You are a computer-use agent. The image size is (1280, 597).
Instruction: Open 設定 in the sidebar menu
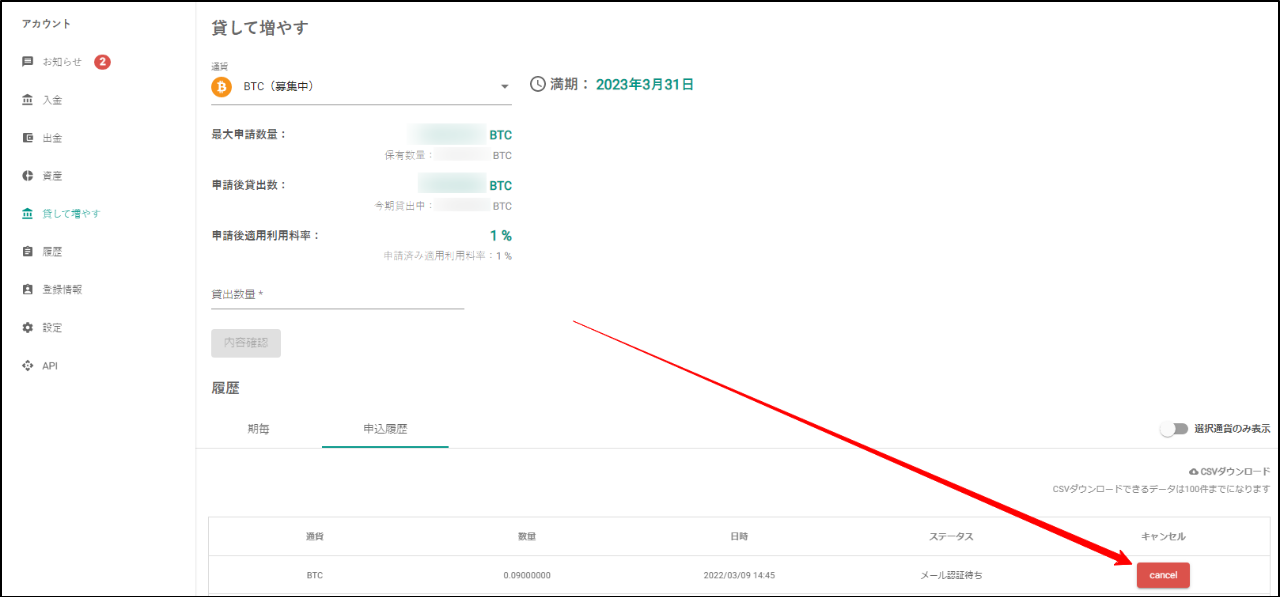pos(52,328)
